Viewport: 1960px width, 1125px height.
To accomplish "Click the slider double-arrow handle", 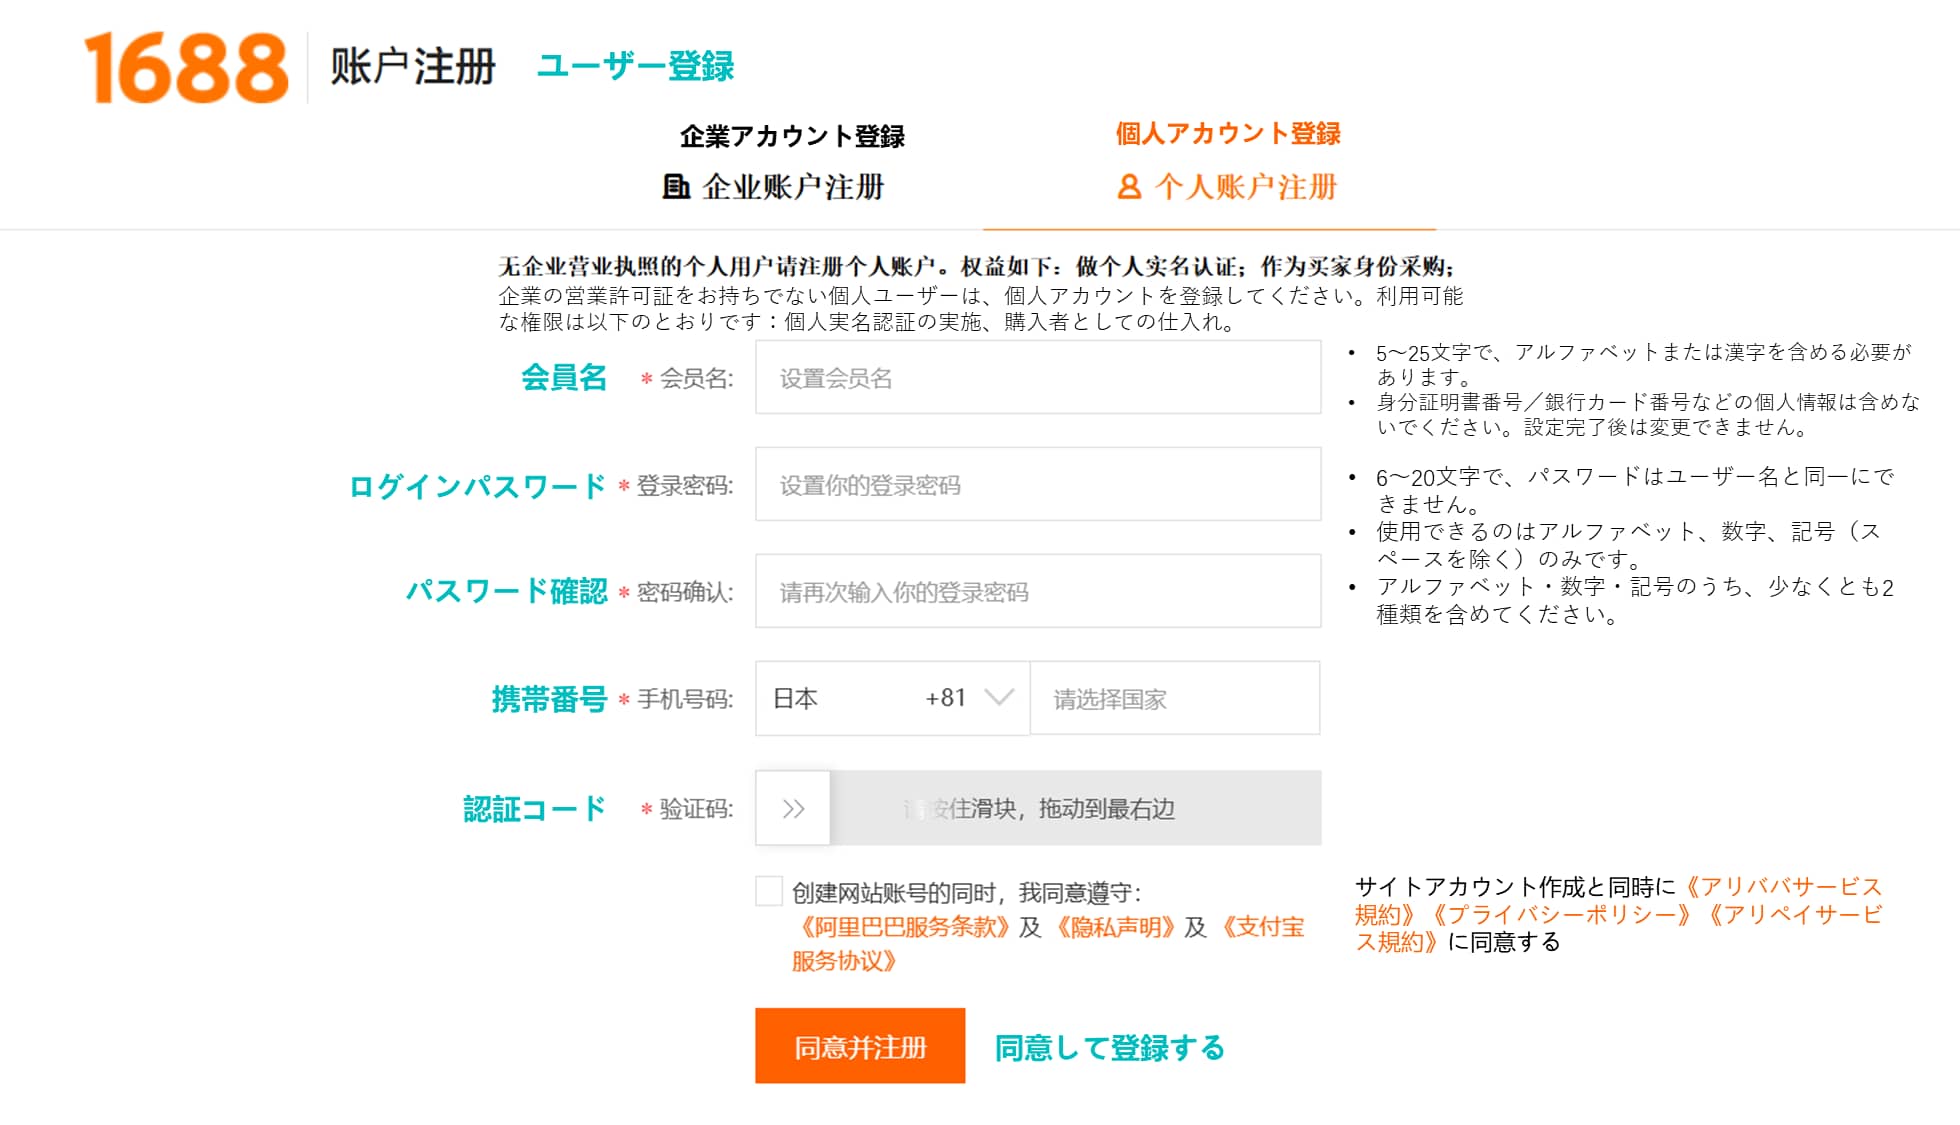I will click(793, 808).
